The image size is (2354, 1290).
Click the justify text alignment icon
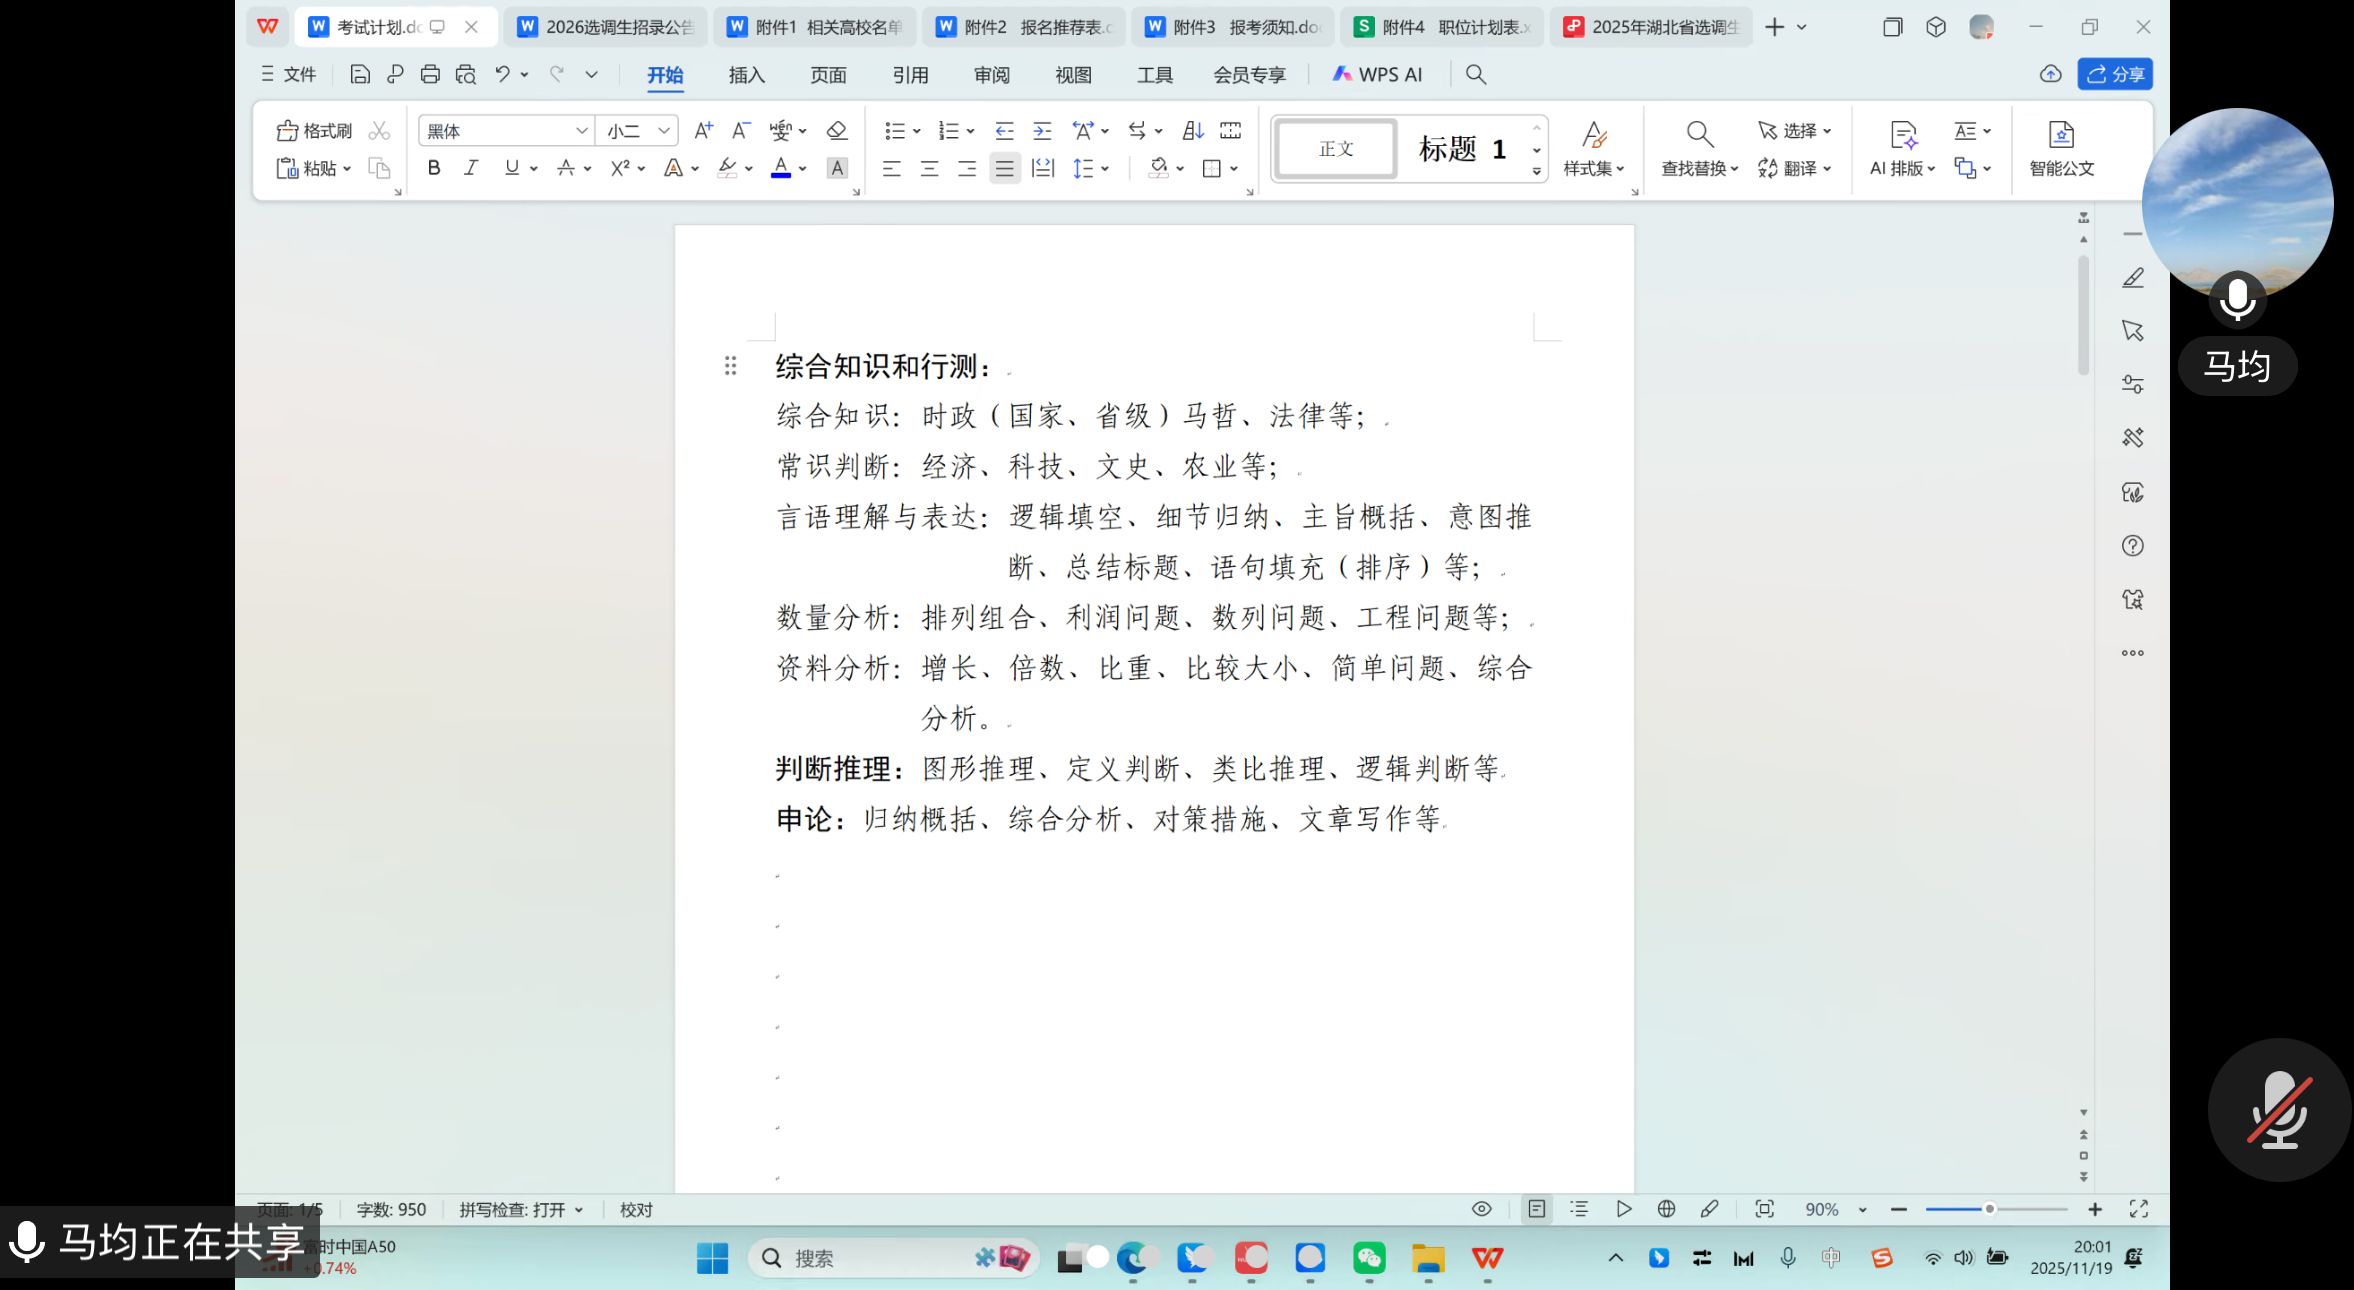tap(1004, 169)
